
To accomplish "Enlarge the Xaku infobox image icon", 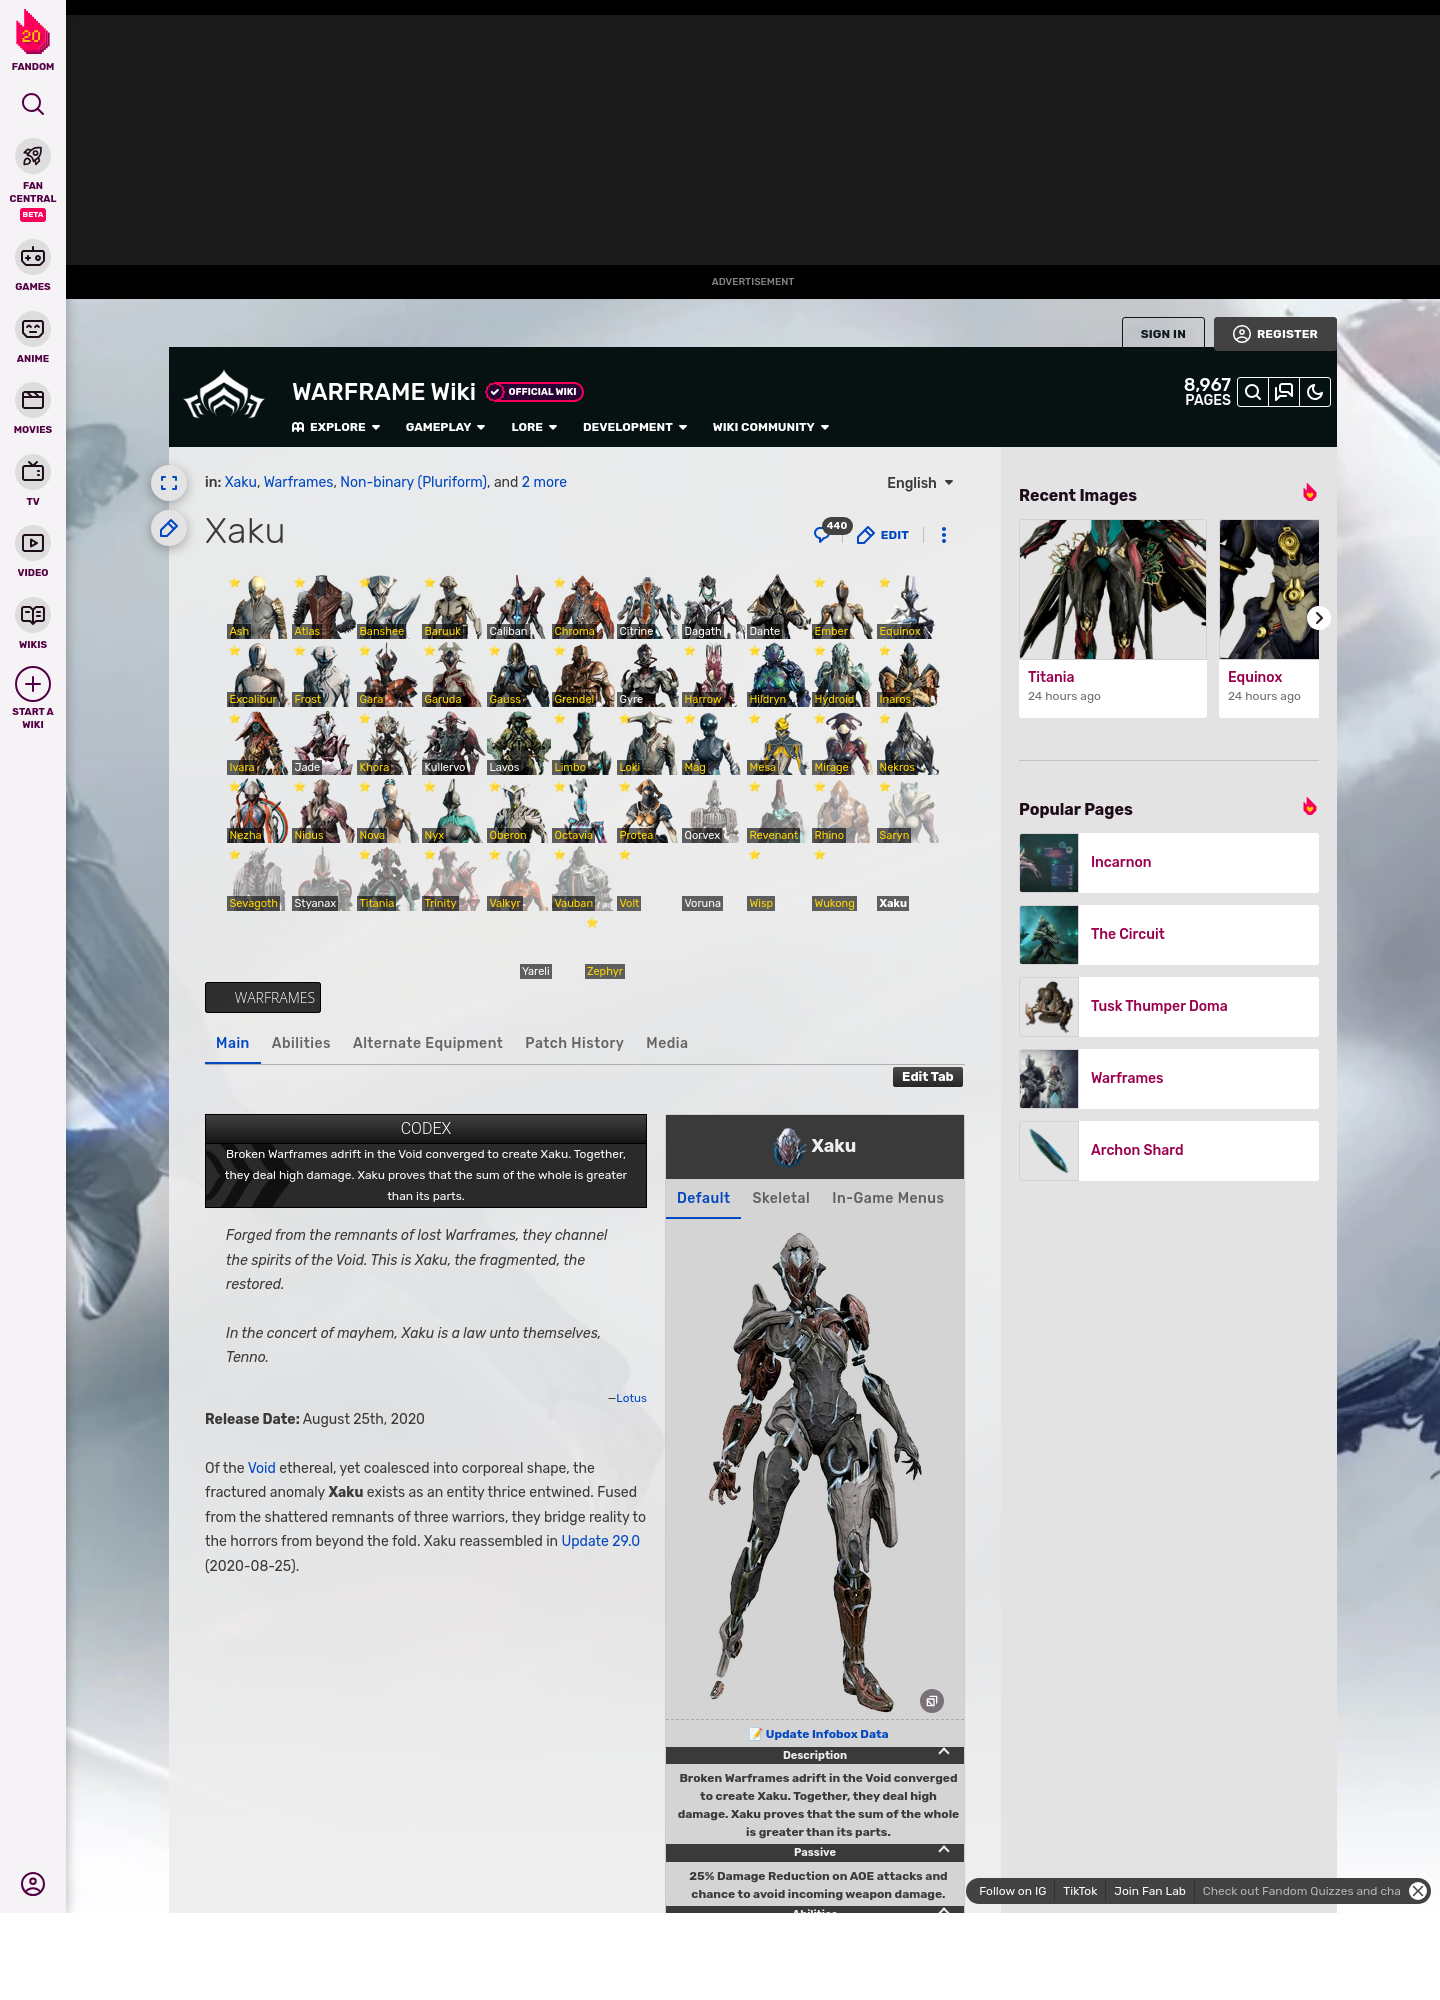I will pos(932,1701).
